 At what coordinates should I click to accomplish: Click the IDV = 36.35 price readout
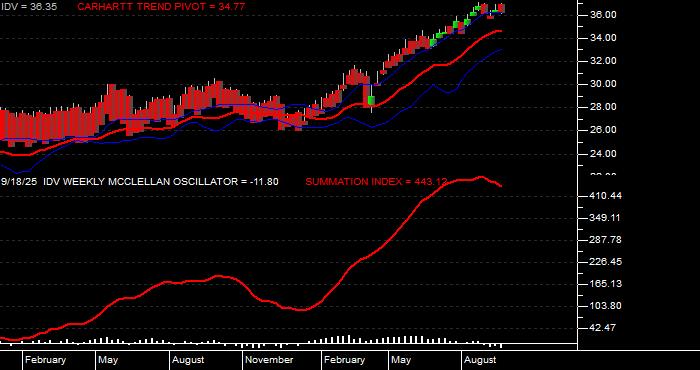[x=29, y=7]
